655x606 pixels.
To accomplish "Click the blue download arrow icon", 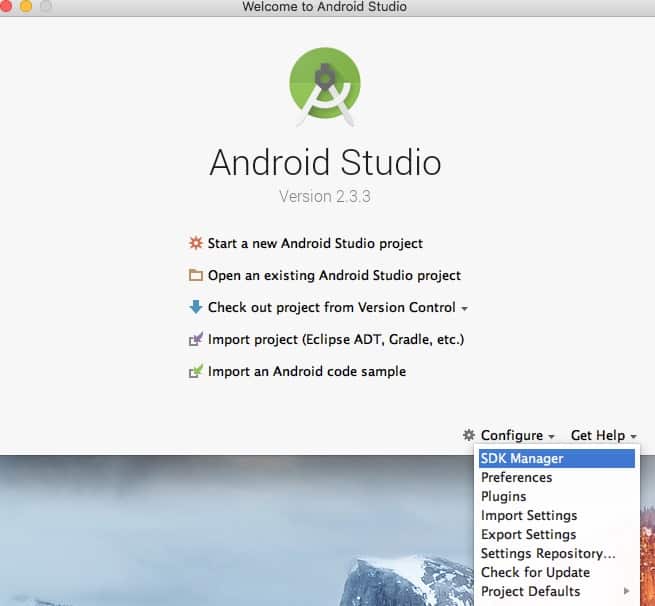I will coord(195,307).
